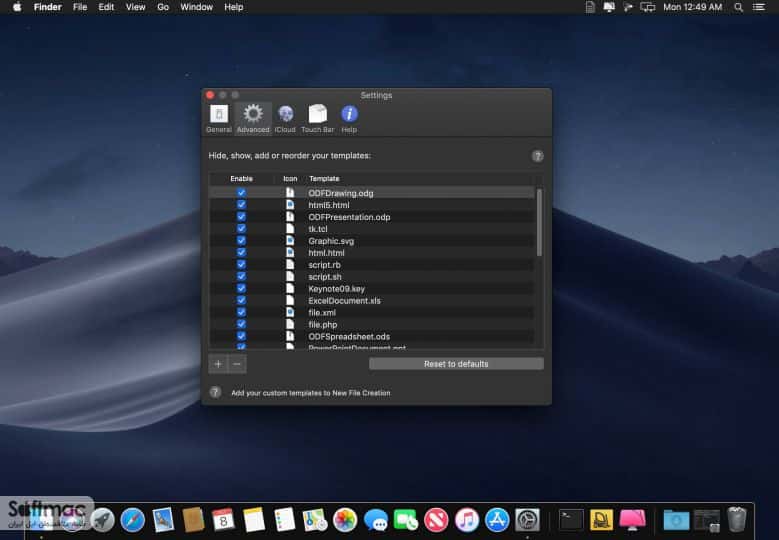
Task: Select the Keynote09.key template name
Action: coord(336,289)
